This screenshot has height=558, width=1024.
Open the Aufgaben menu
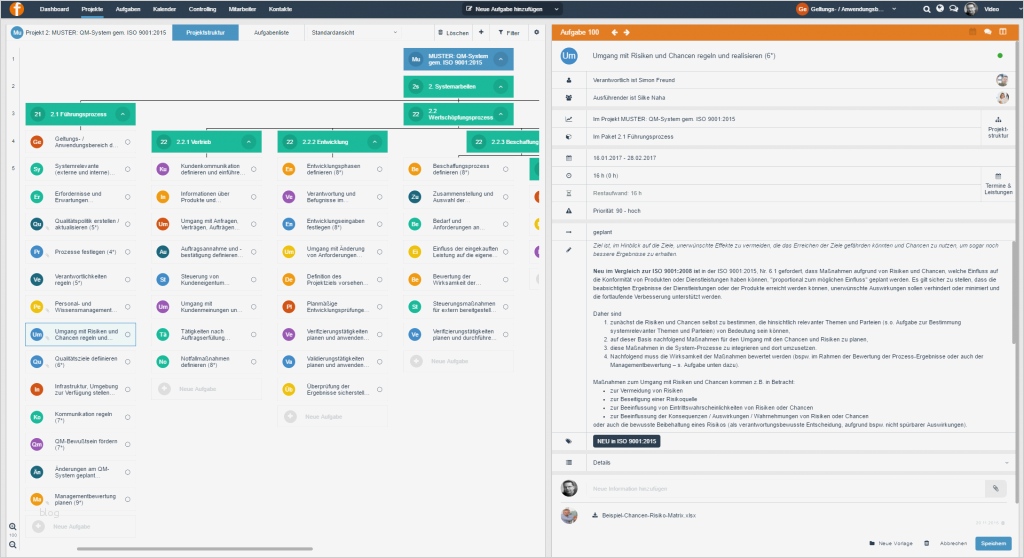tap(128, 9)
